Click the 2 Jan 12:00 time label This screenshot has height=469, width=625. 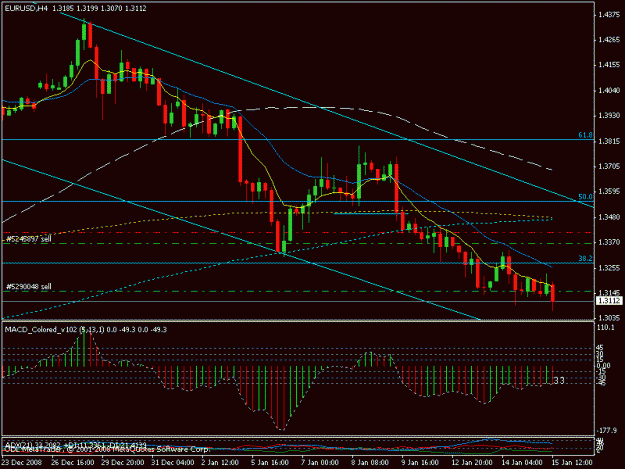click(220, 463)
